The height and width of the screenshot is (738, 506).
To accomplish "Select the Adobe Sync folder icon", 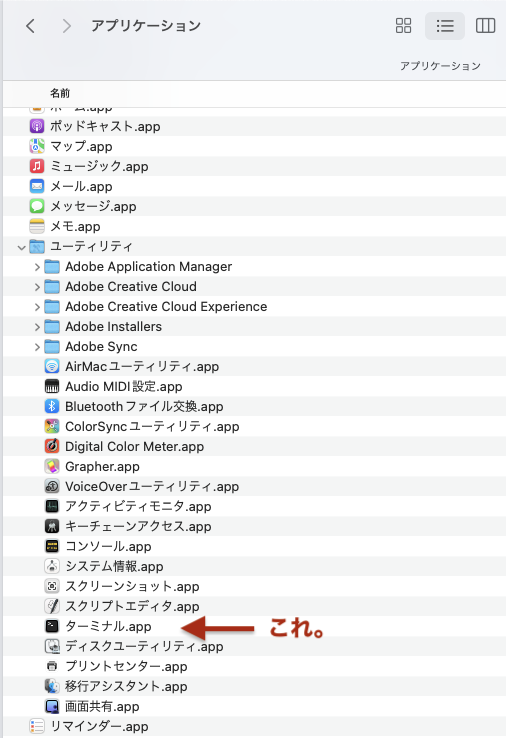I will (52, 346).
